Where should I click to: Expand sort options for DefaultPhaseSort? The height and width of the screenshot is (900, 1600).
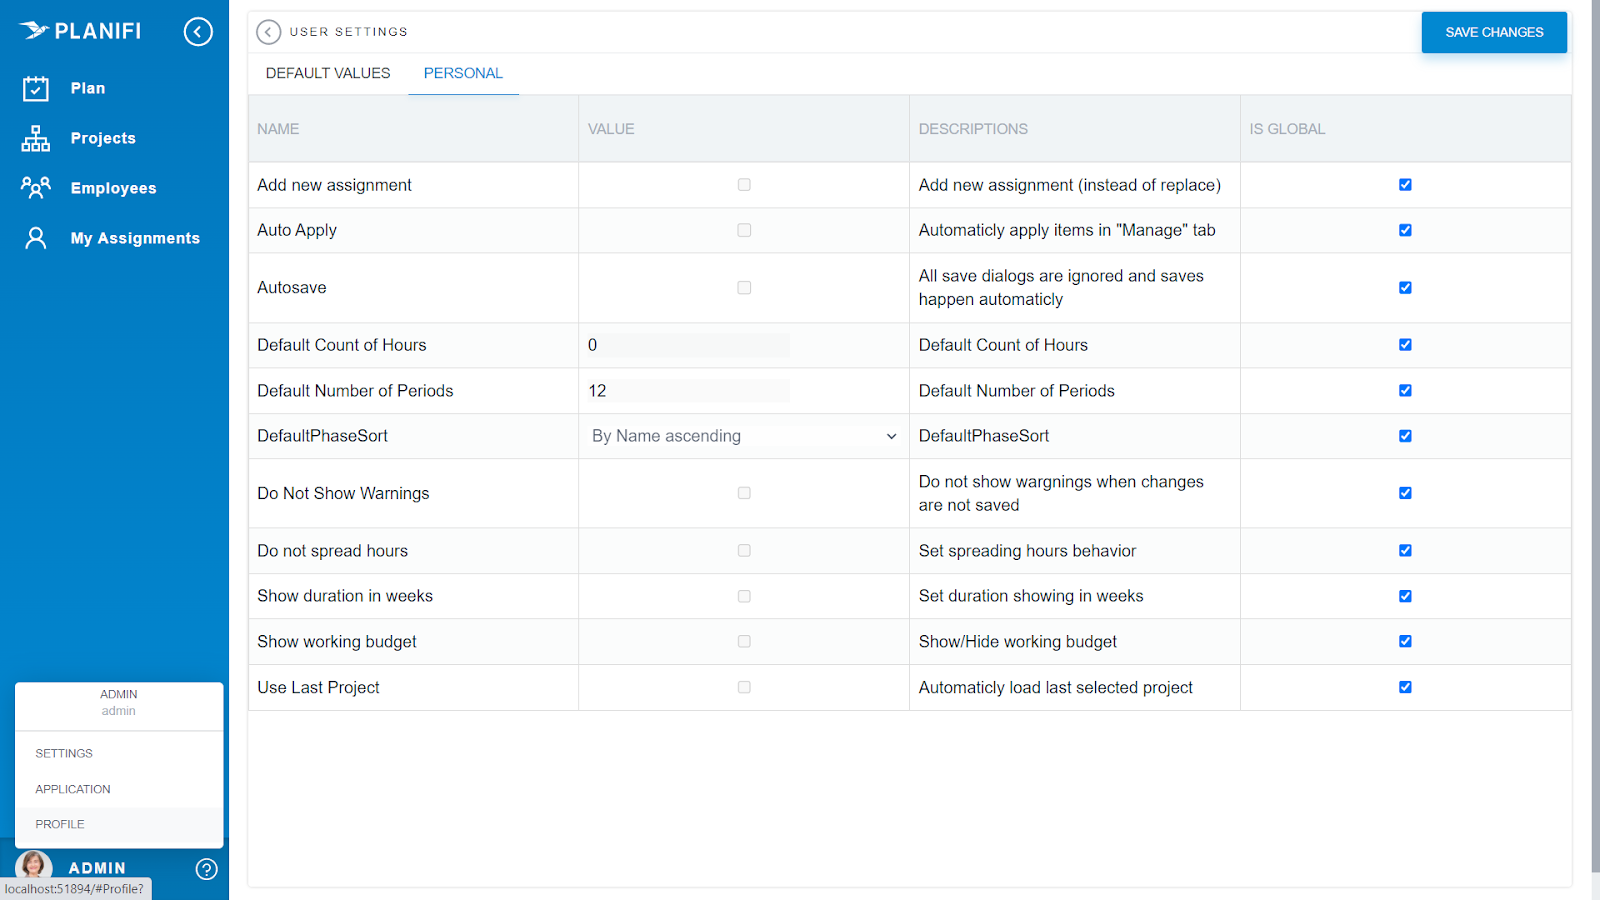point(890,436)
